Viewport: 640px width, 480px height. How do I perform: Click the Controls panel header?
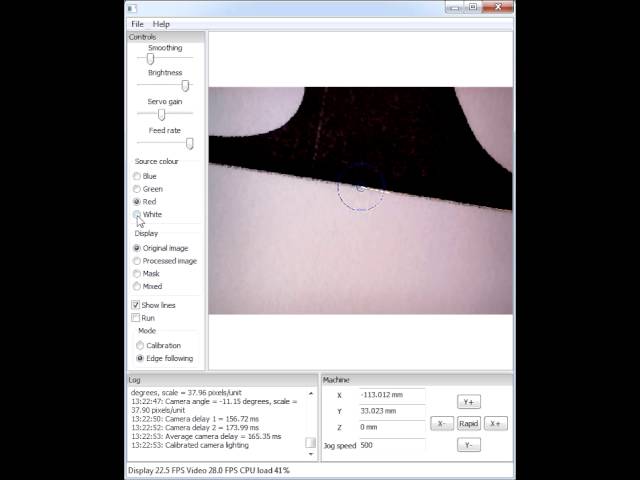click(166, 37)
